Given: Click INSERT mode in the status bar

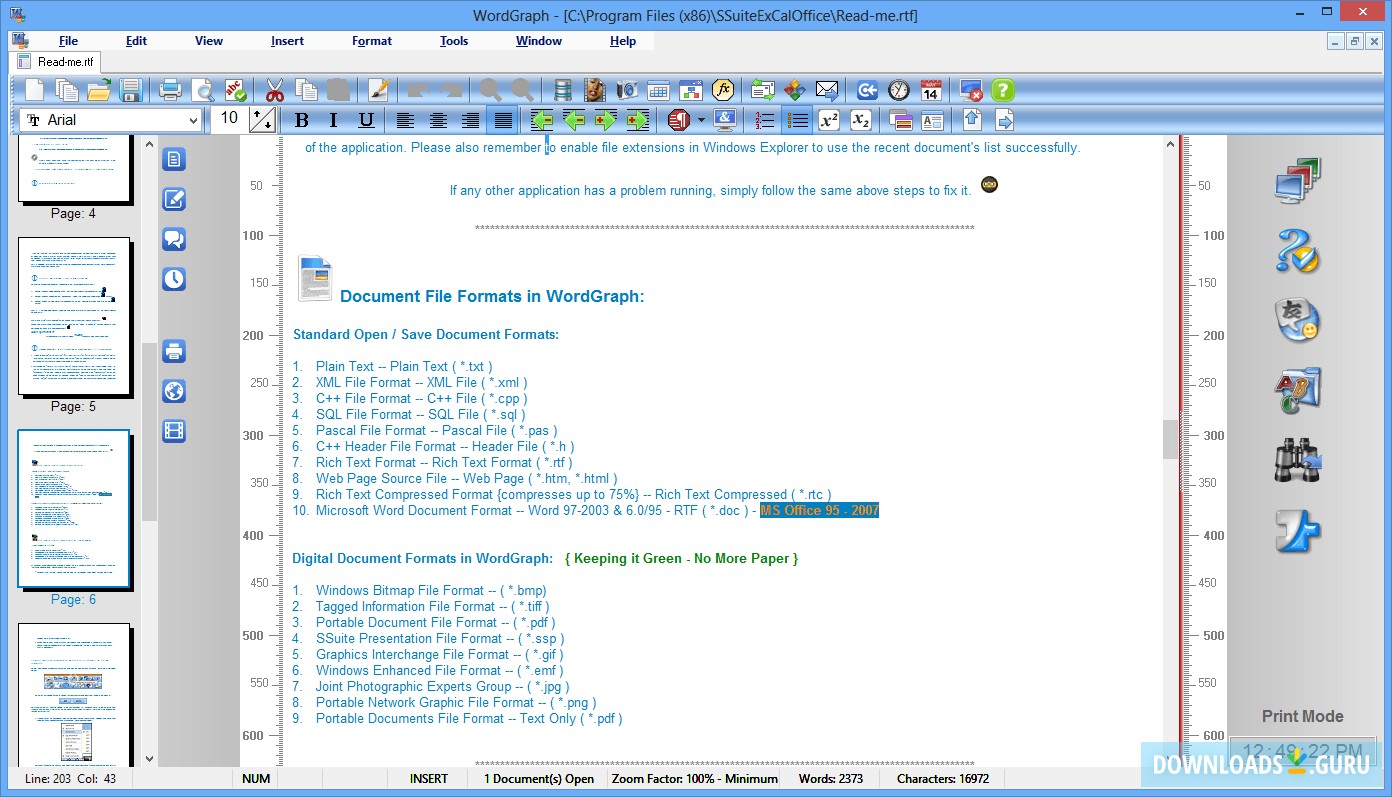Looking at the screenshot, I should tap(428, 778).
